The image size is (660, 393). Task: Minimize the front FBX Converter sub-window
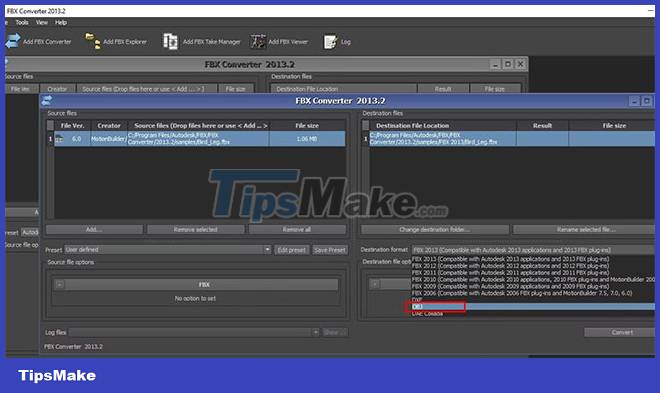[x=634, y=101]
